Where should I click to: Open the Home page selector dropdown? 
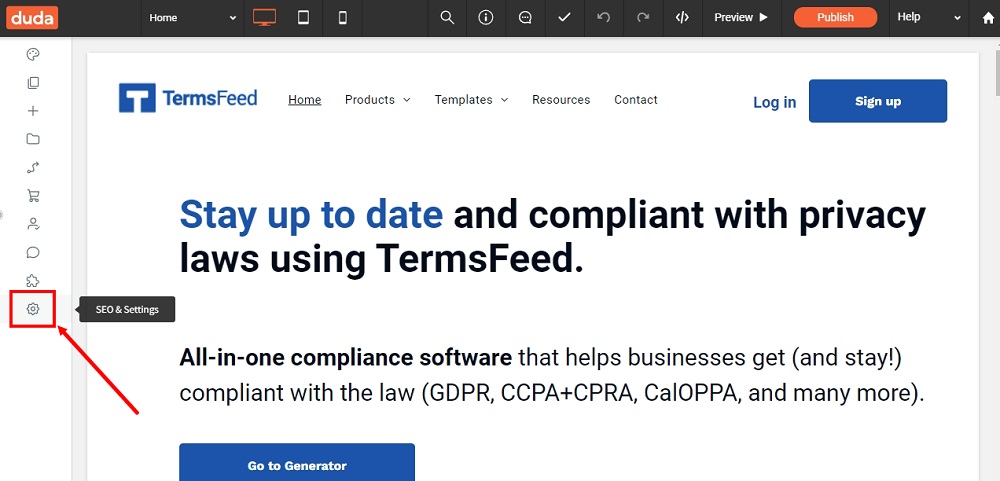tap(193, 18)
